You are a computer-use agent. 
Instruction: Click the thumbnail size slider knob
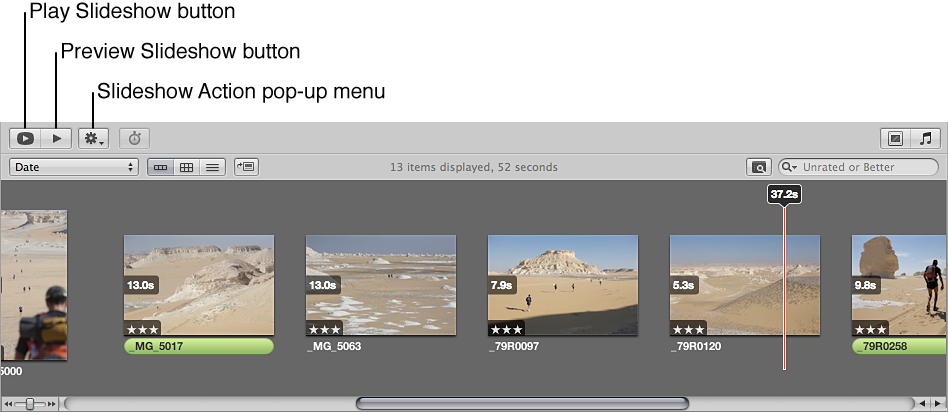coord(30,404)
